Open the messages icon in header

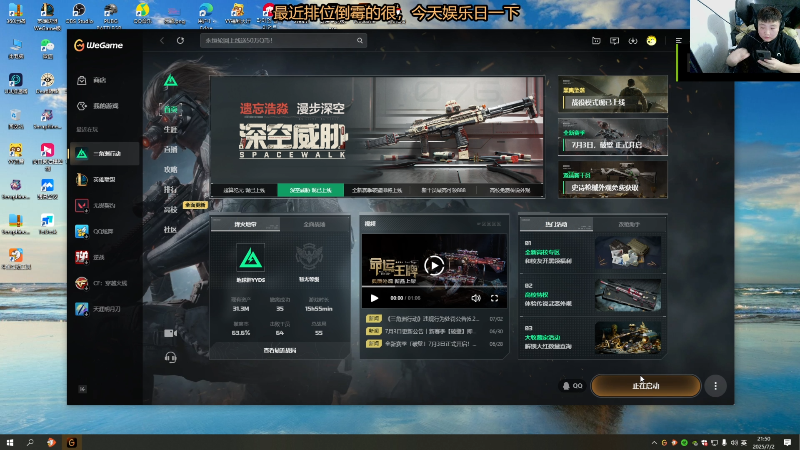[x=614, y=40]
